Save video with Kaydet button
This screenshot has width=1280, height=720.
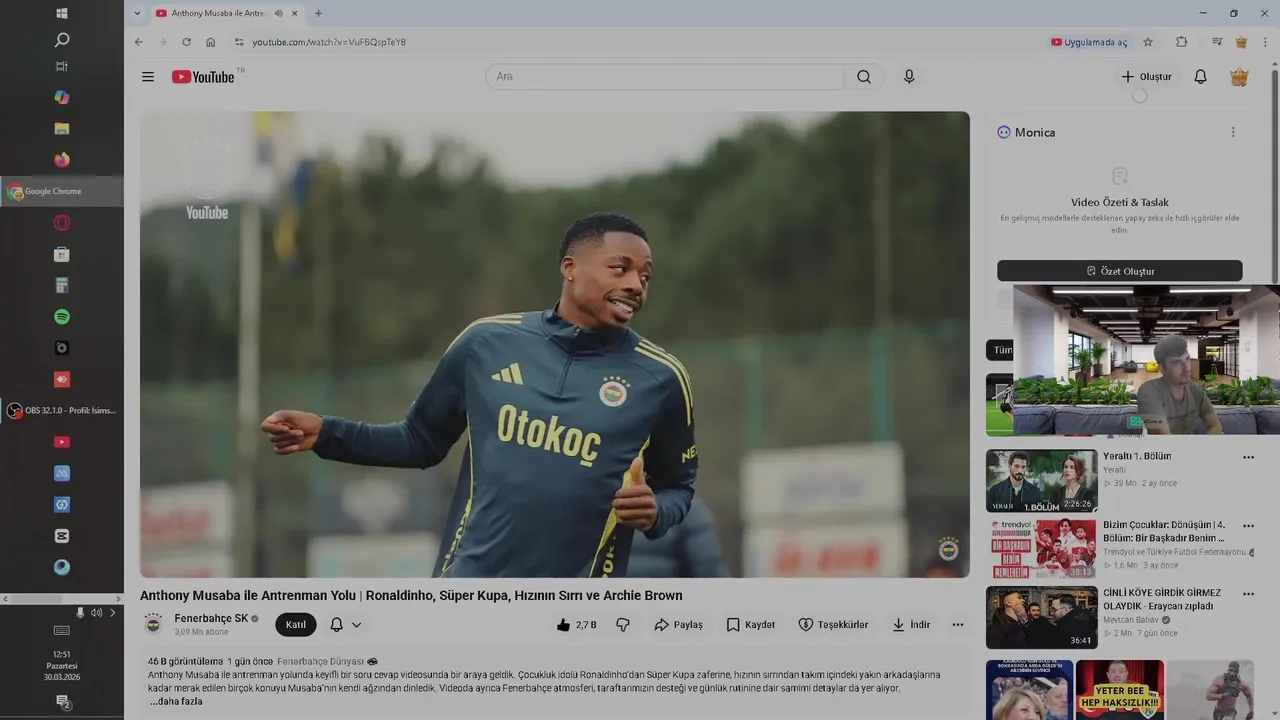pos(751,625)
